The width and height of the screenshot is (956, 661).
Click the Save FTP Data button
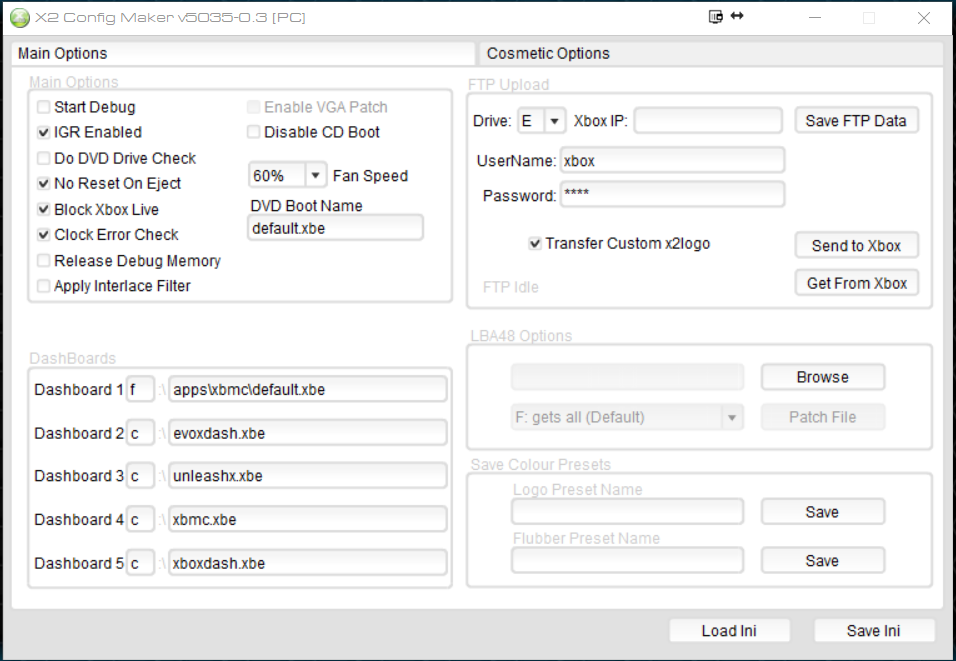pos(857,121)
